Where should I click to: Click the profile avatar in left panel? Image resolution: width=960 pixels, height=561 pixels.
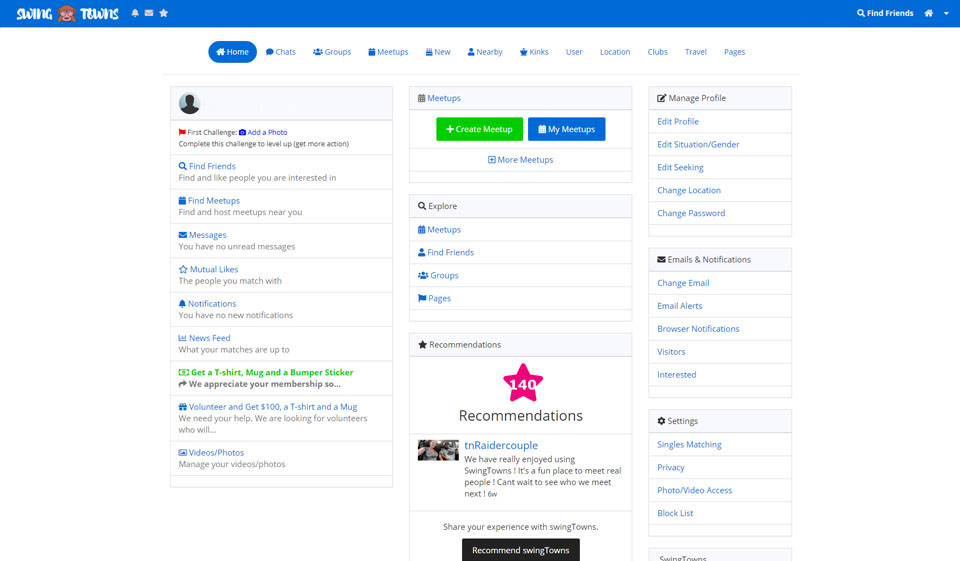(189, 103)
